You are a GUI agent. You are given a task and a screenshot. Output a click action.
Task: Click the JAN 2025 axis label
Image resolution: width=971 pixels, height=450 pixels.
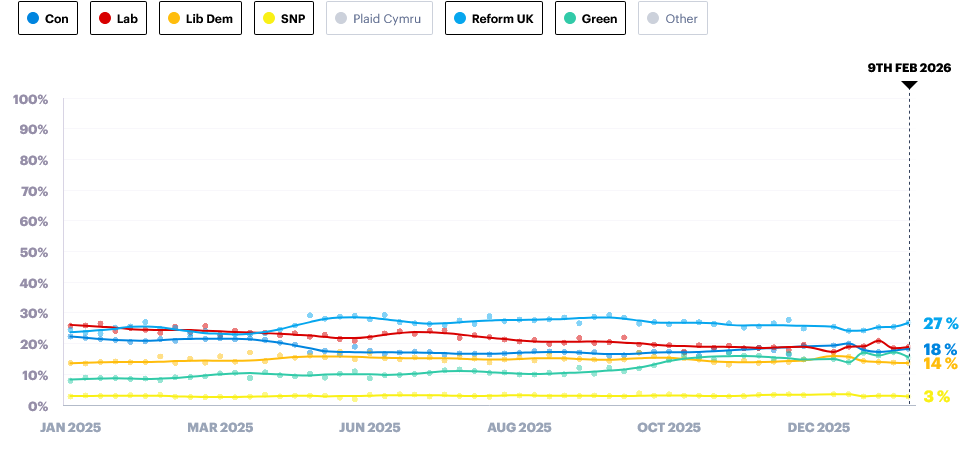click(x=70, y=428)
